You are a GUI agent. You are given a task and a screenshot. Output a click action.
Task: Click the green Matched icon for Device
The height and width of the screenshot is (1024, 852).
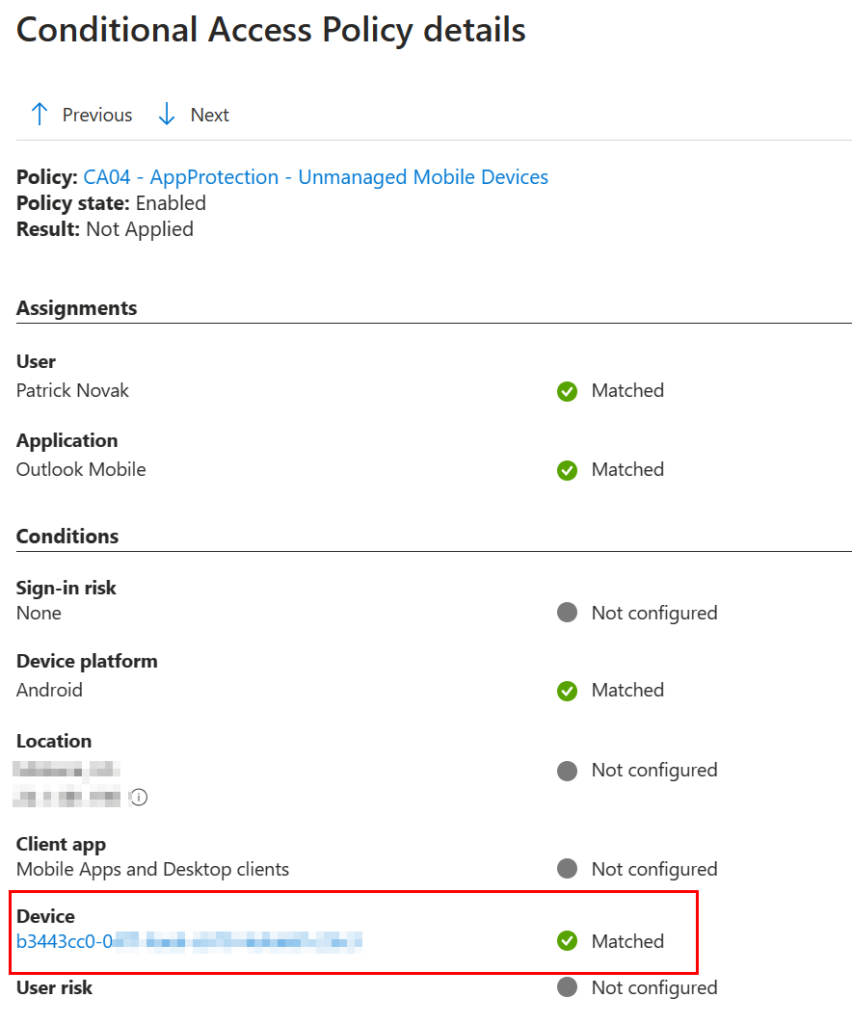pos(567,941)
